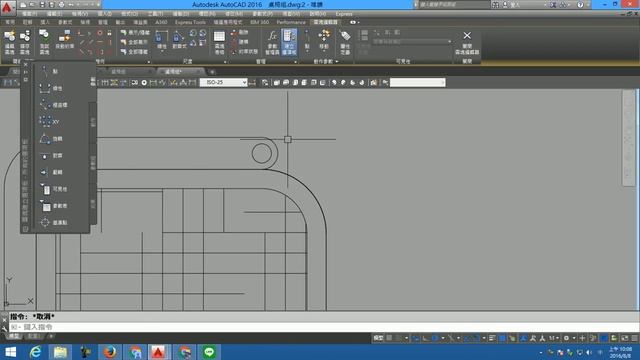Select Linear parameter in authoring palette

51,88
